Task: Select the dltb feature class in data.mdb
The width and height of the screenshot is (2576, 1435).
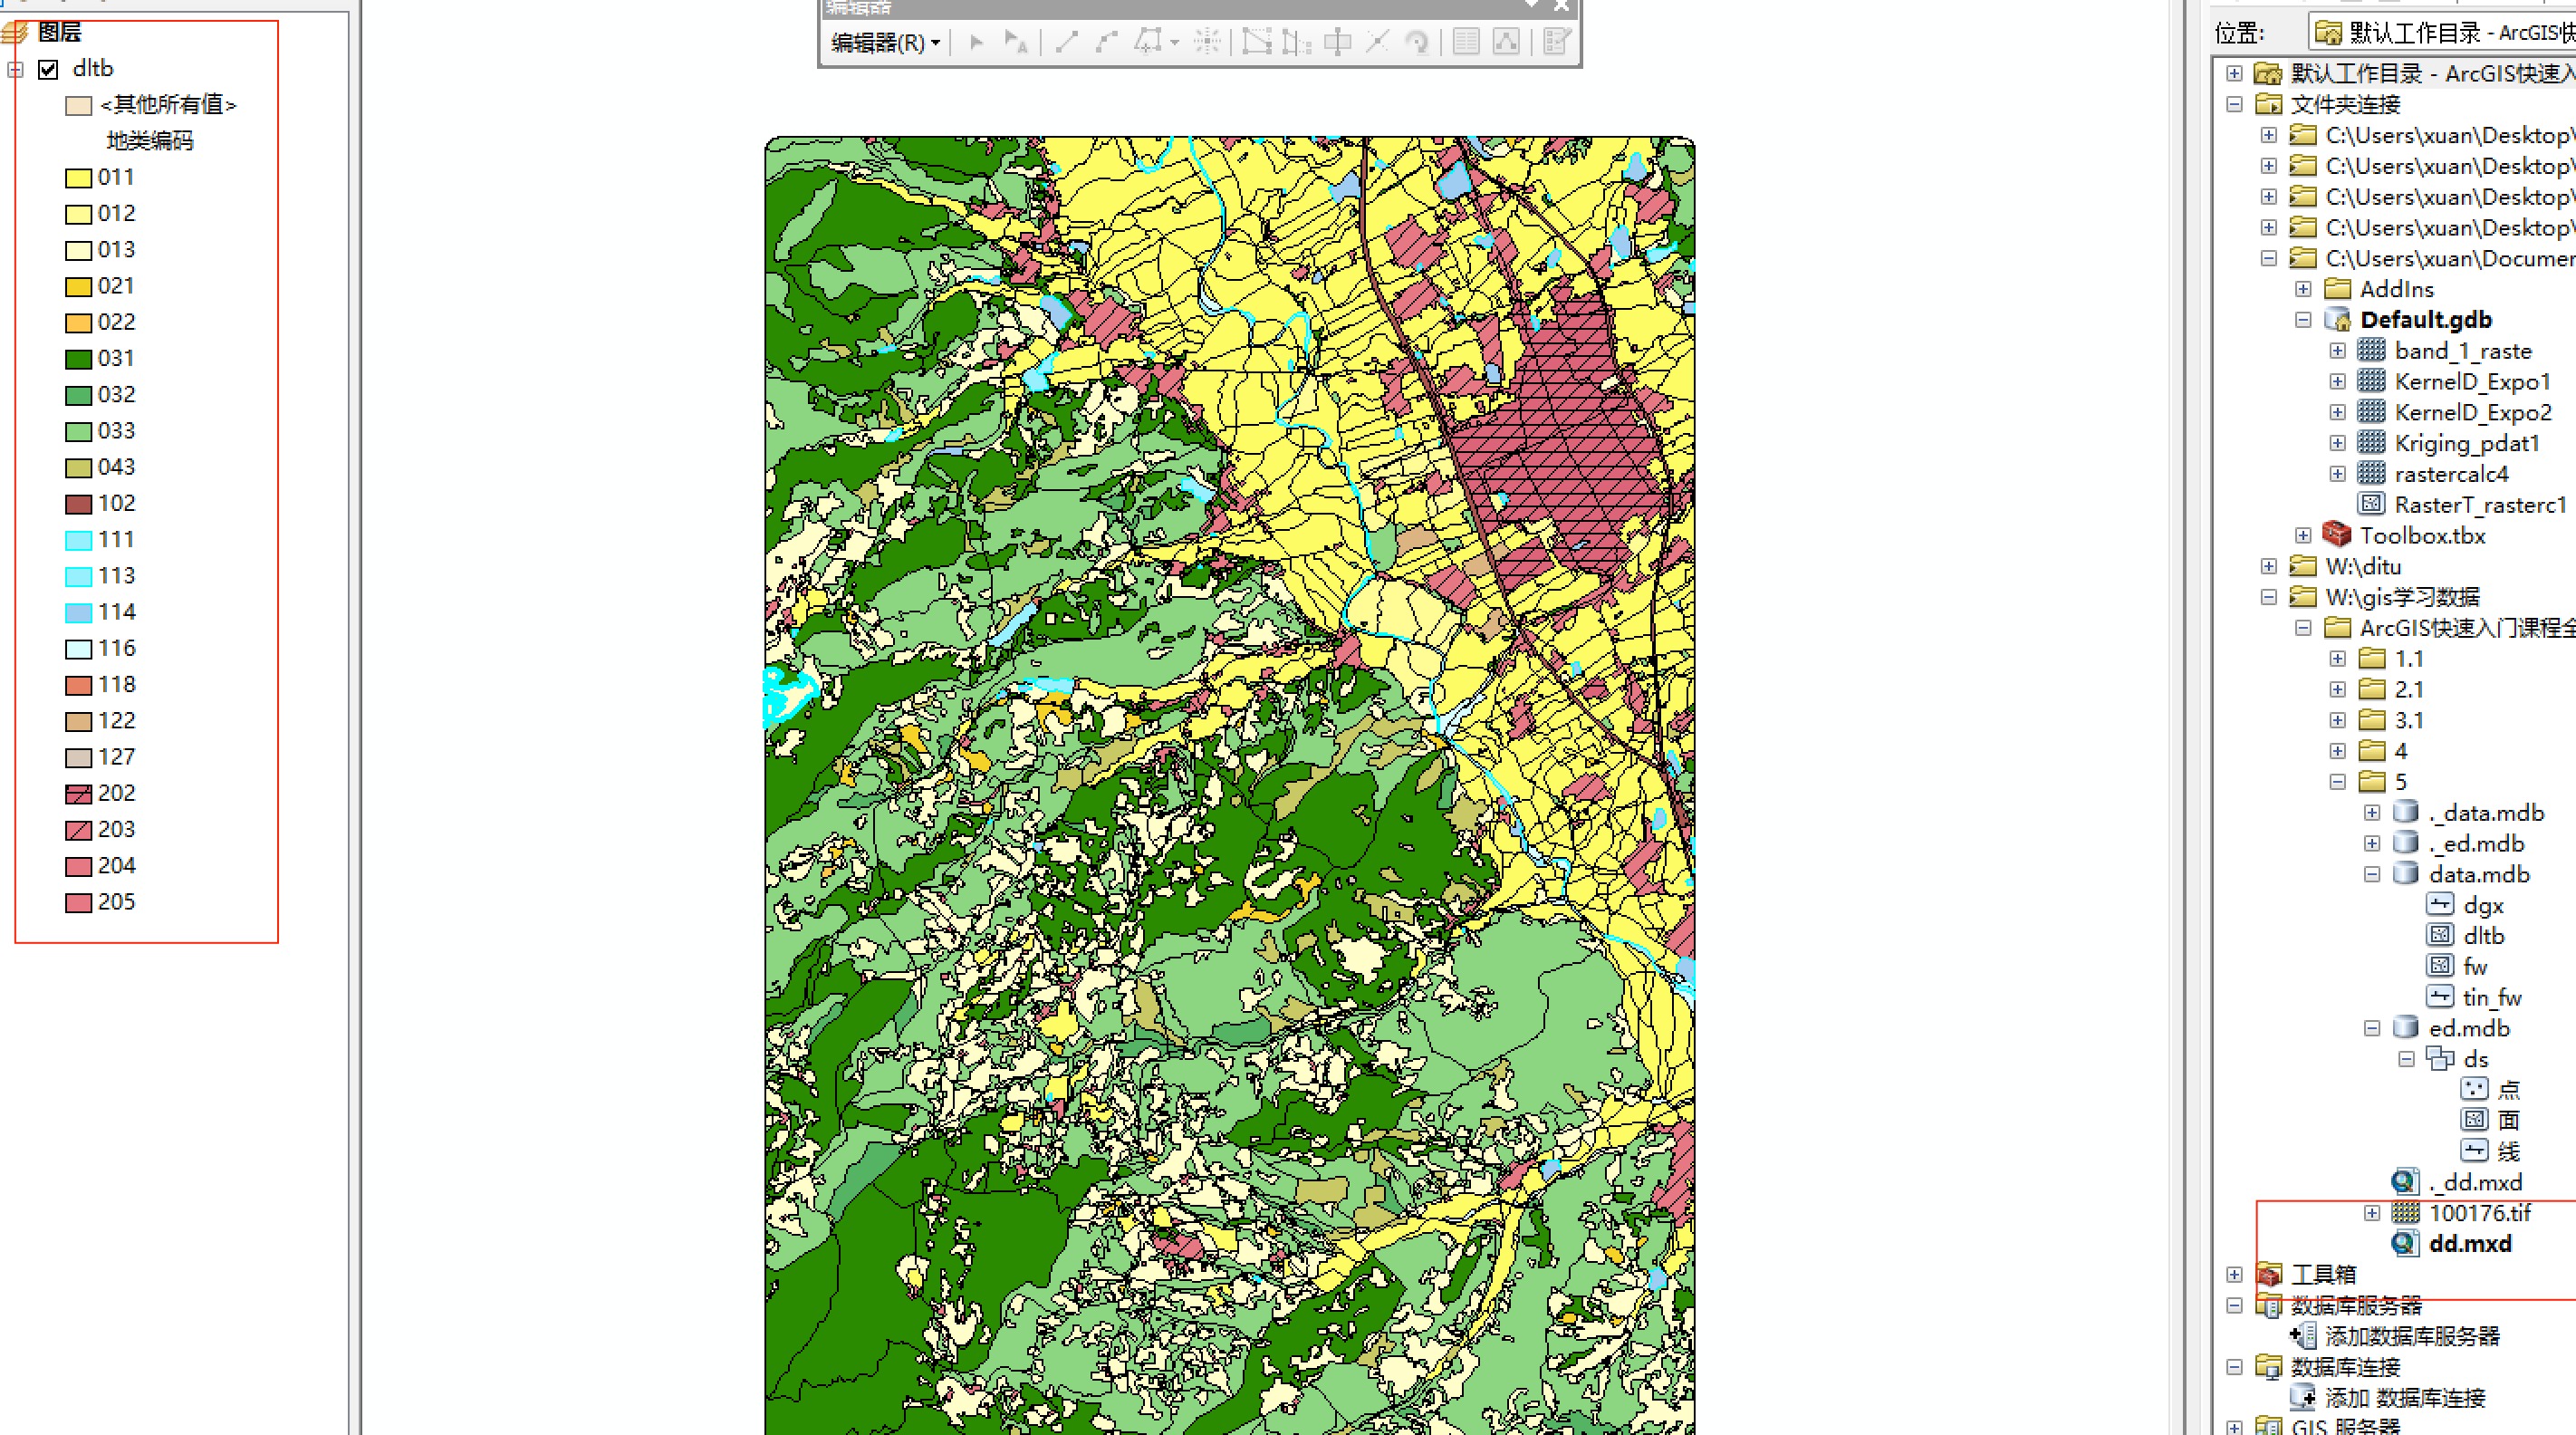Action: pyautogui.click(x=2483, y=936)
